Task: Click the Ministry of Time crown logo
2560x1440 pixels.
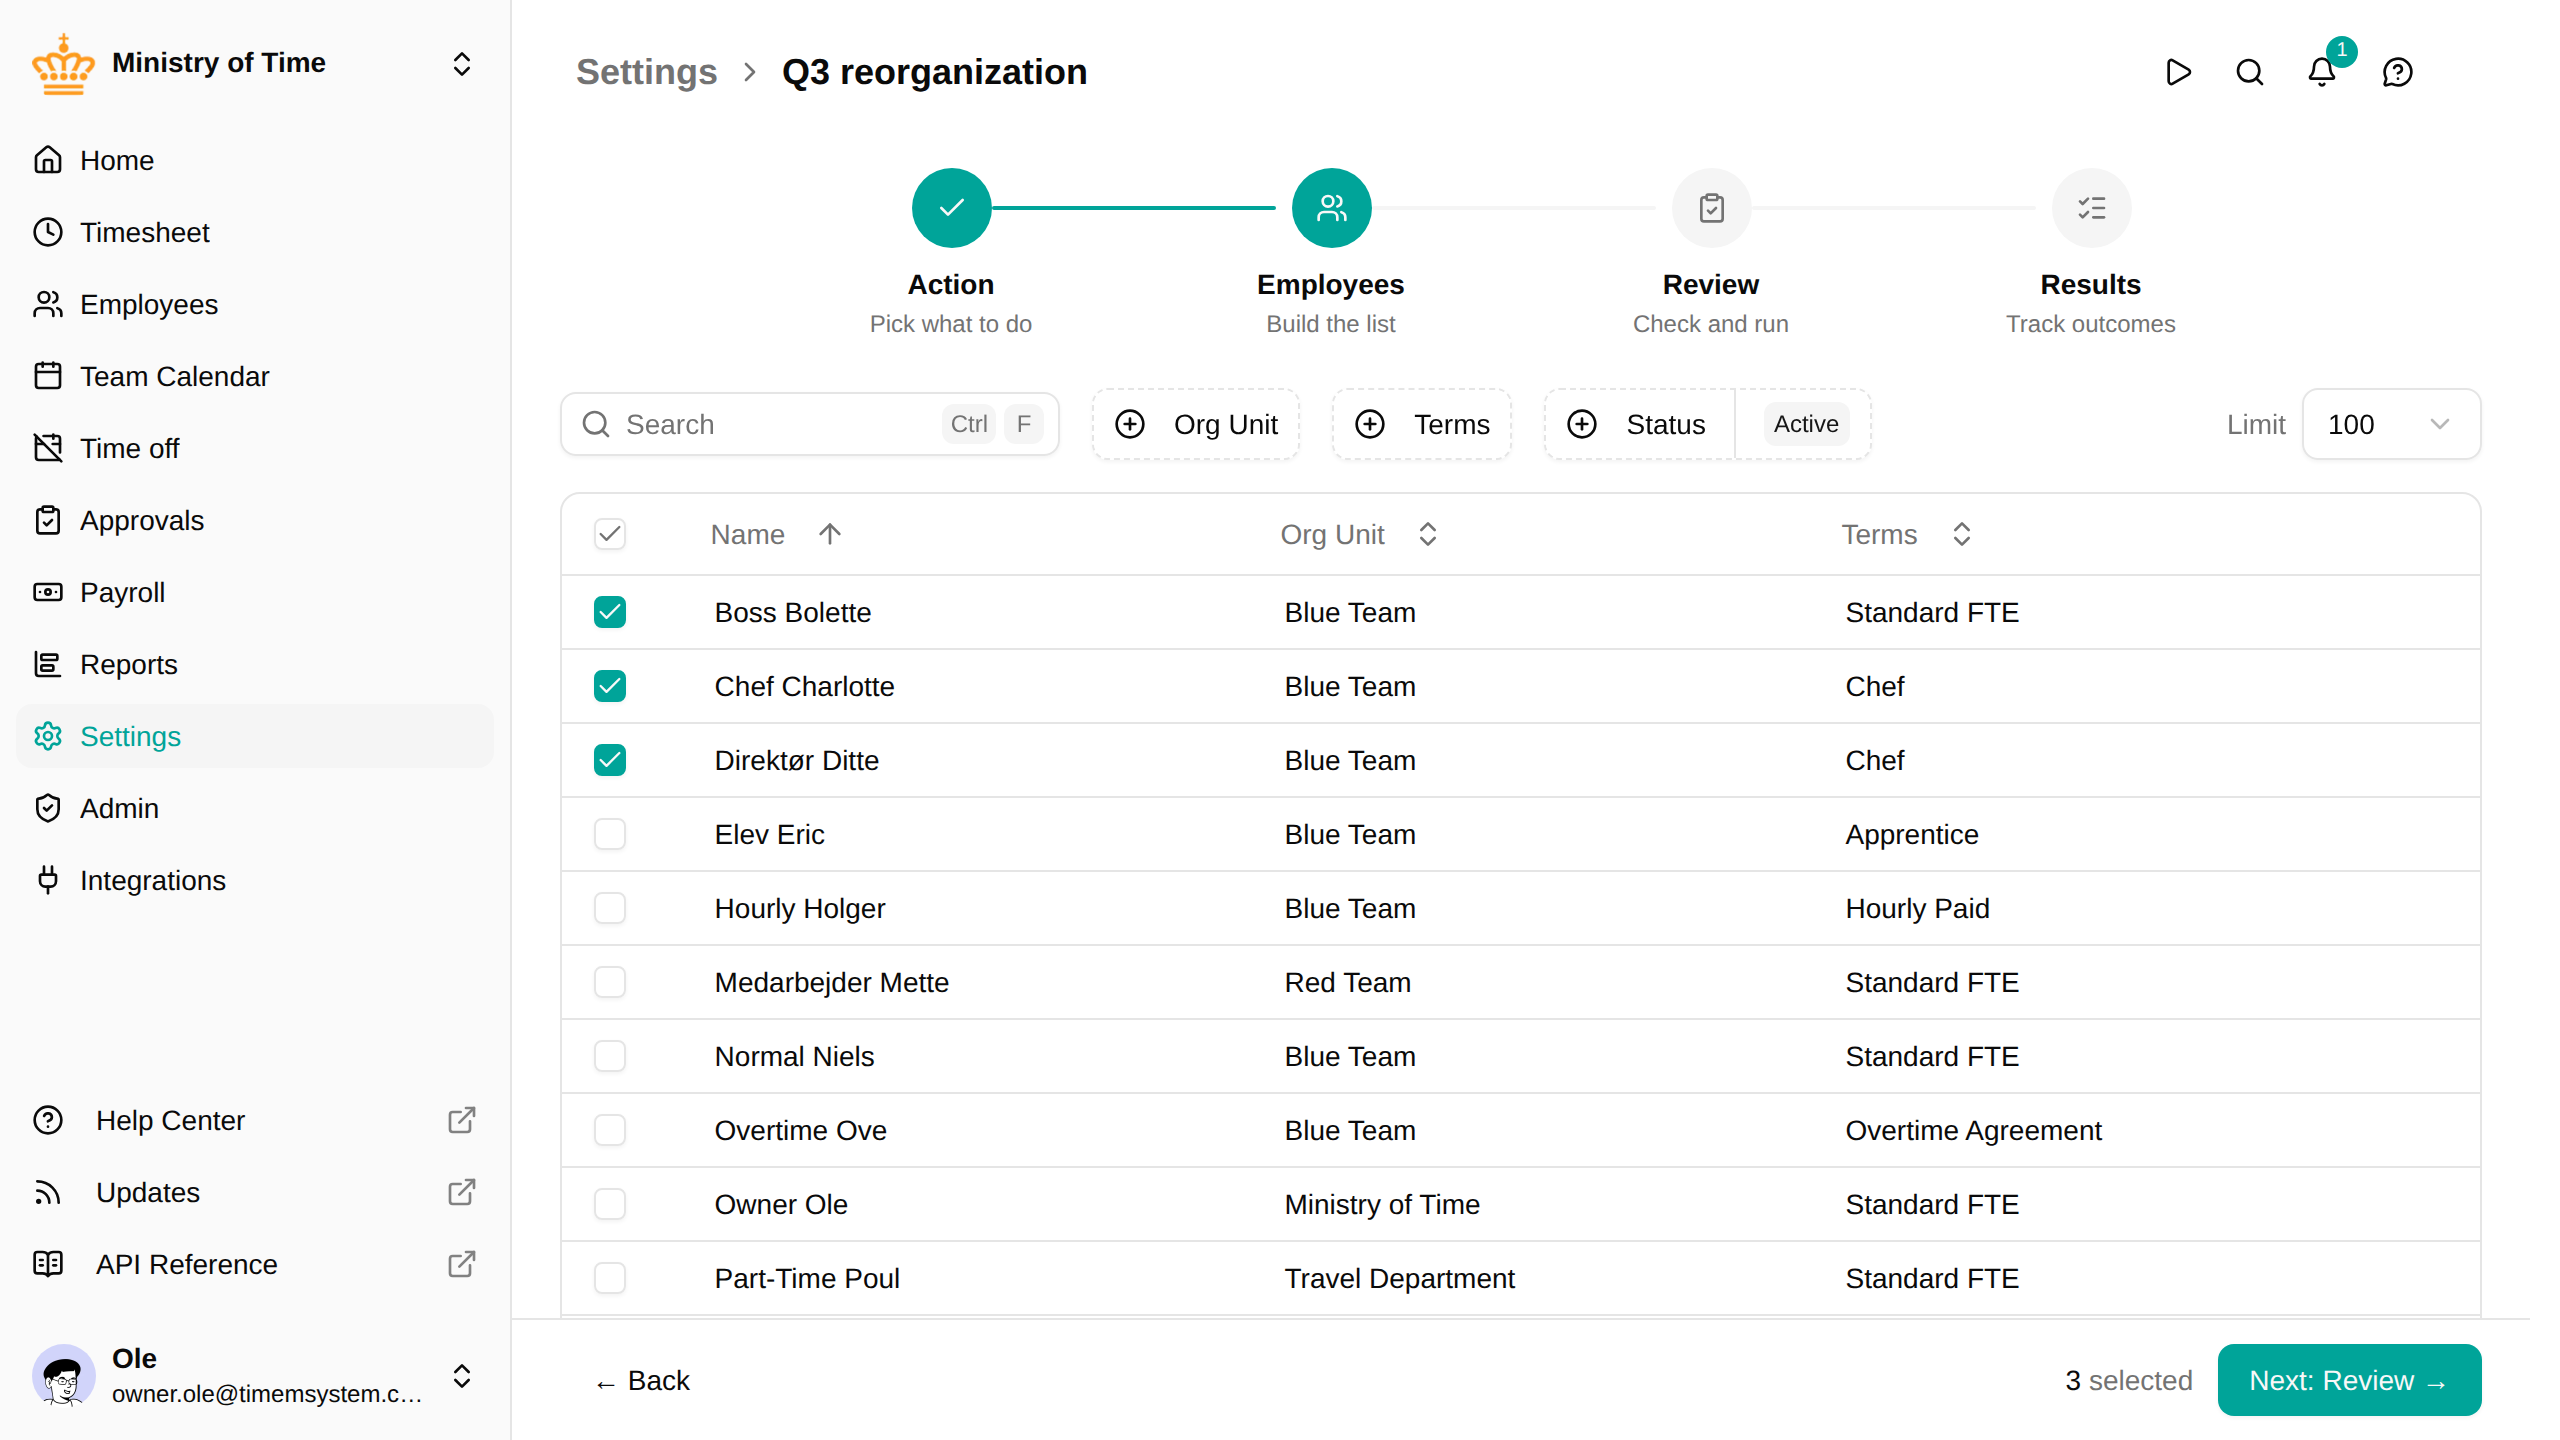Action: coord(63,64)
